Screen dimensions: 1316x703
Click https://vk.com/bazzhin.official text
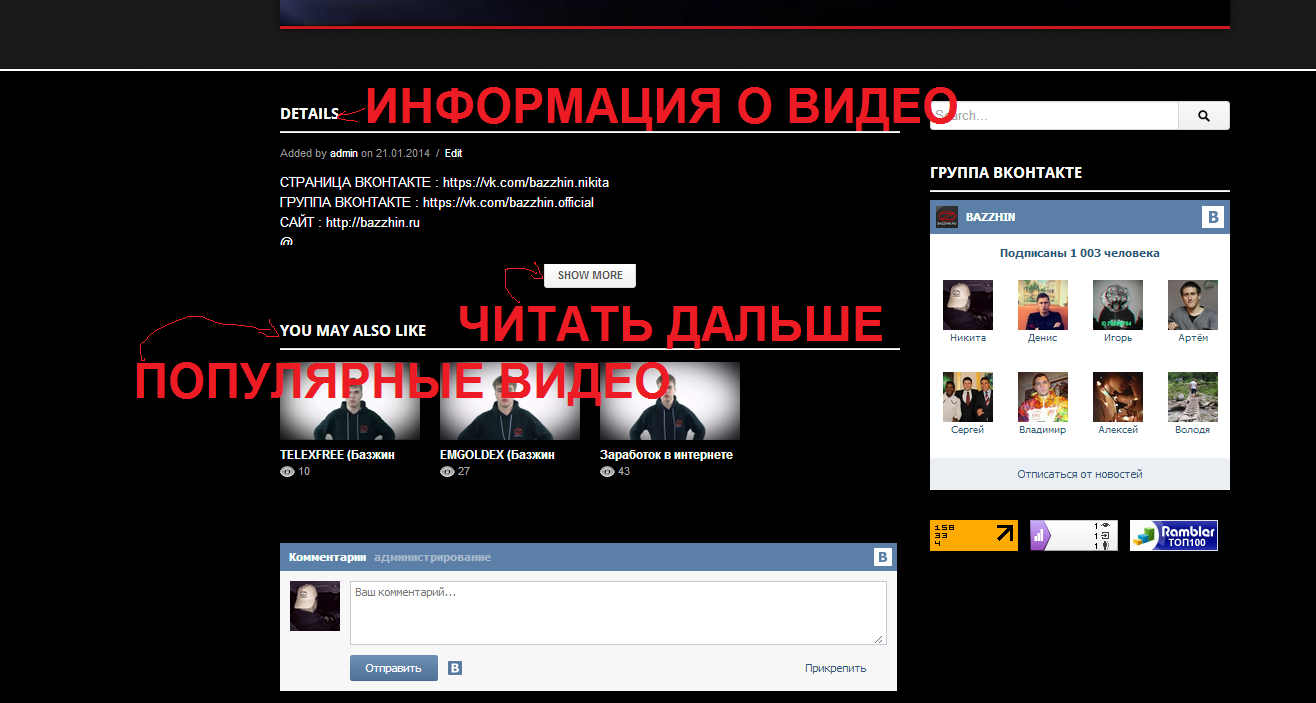tap(508, 203)
